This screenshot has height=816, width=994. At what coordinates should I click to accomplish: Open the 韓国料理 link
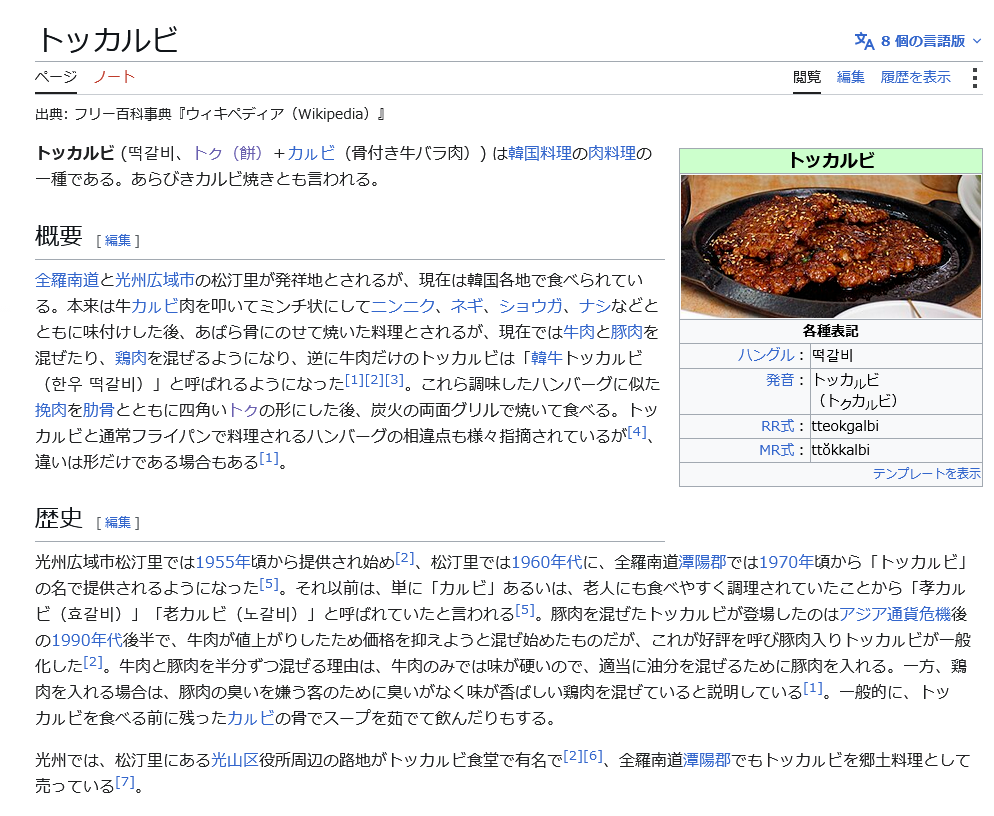point(540,153)
